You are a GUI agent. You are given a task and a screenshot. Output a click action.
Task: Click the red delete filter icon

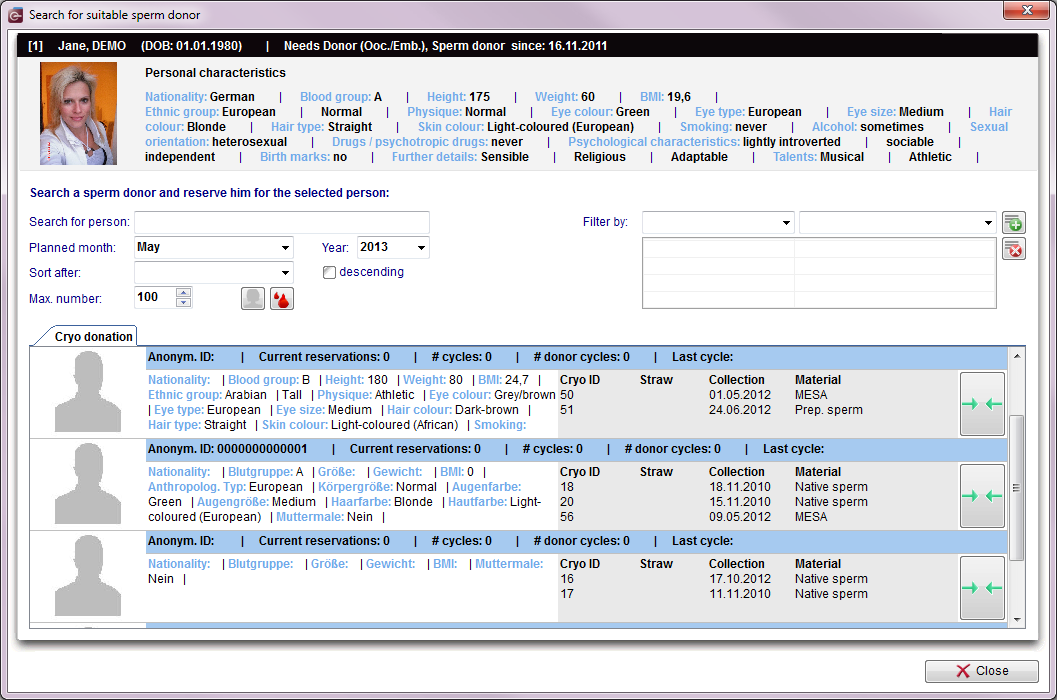pos(1014,249)
